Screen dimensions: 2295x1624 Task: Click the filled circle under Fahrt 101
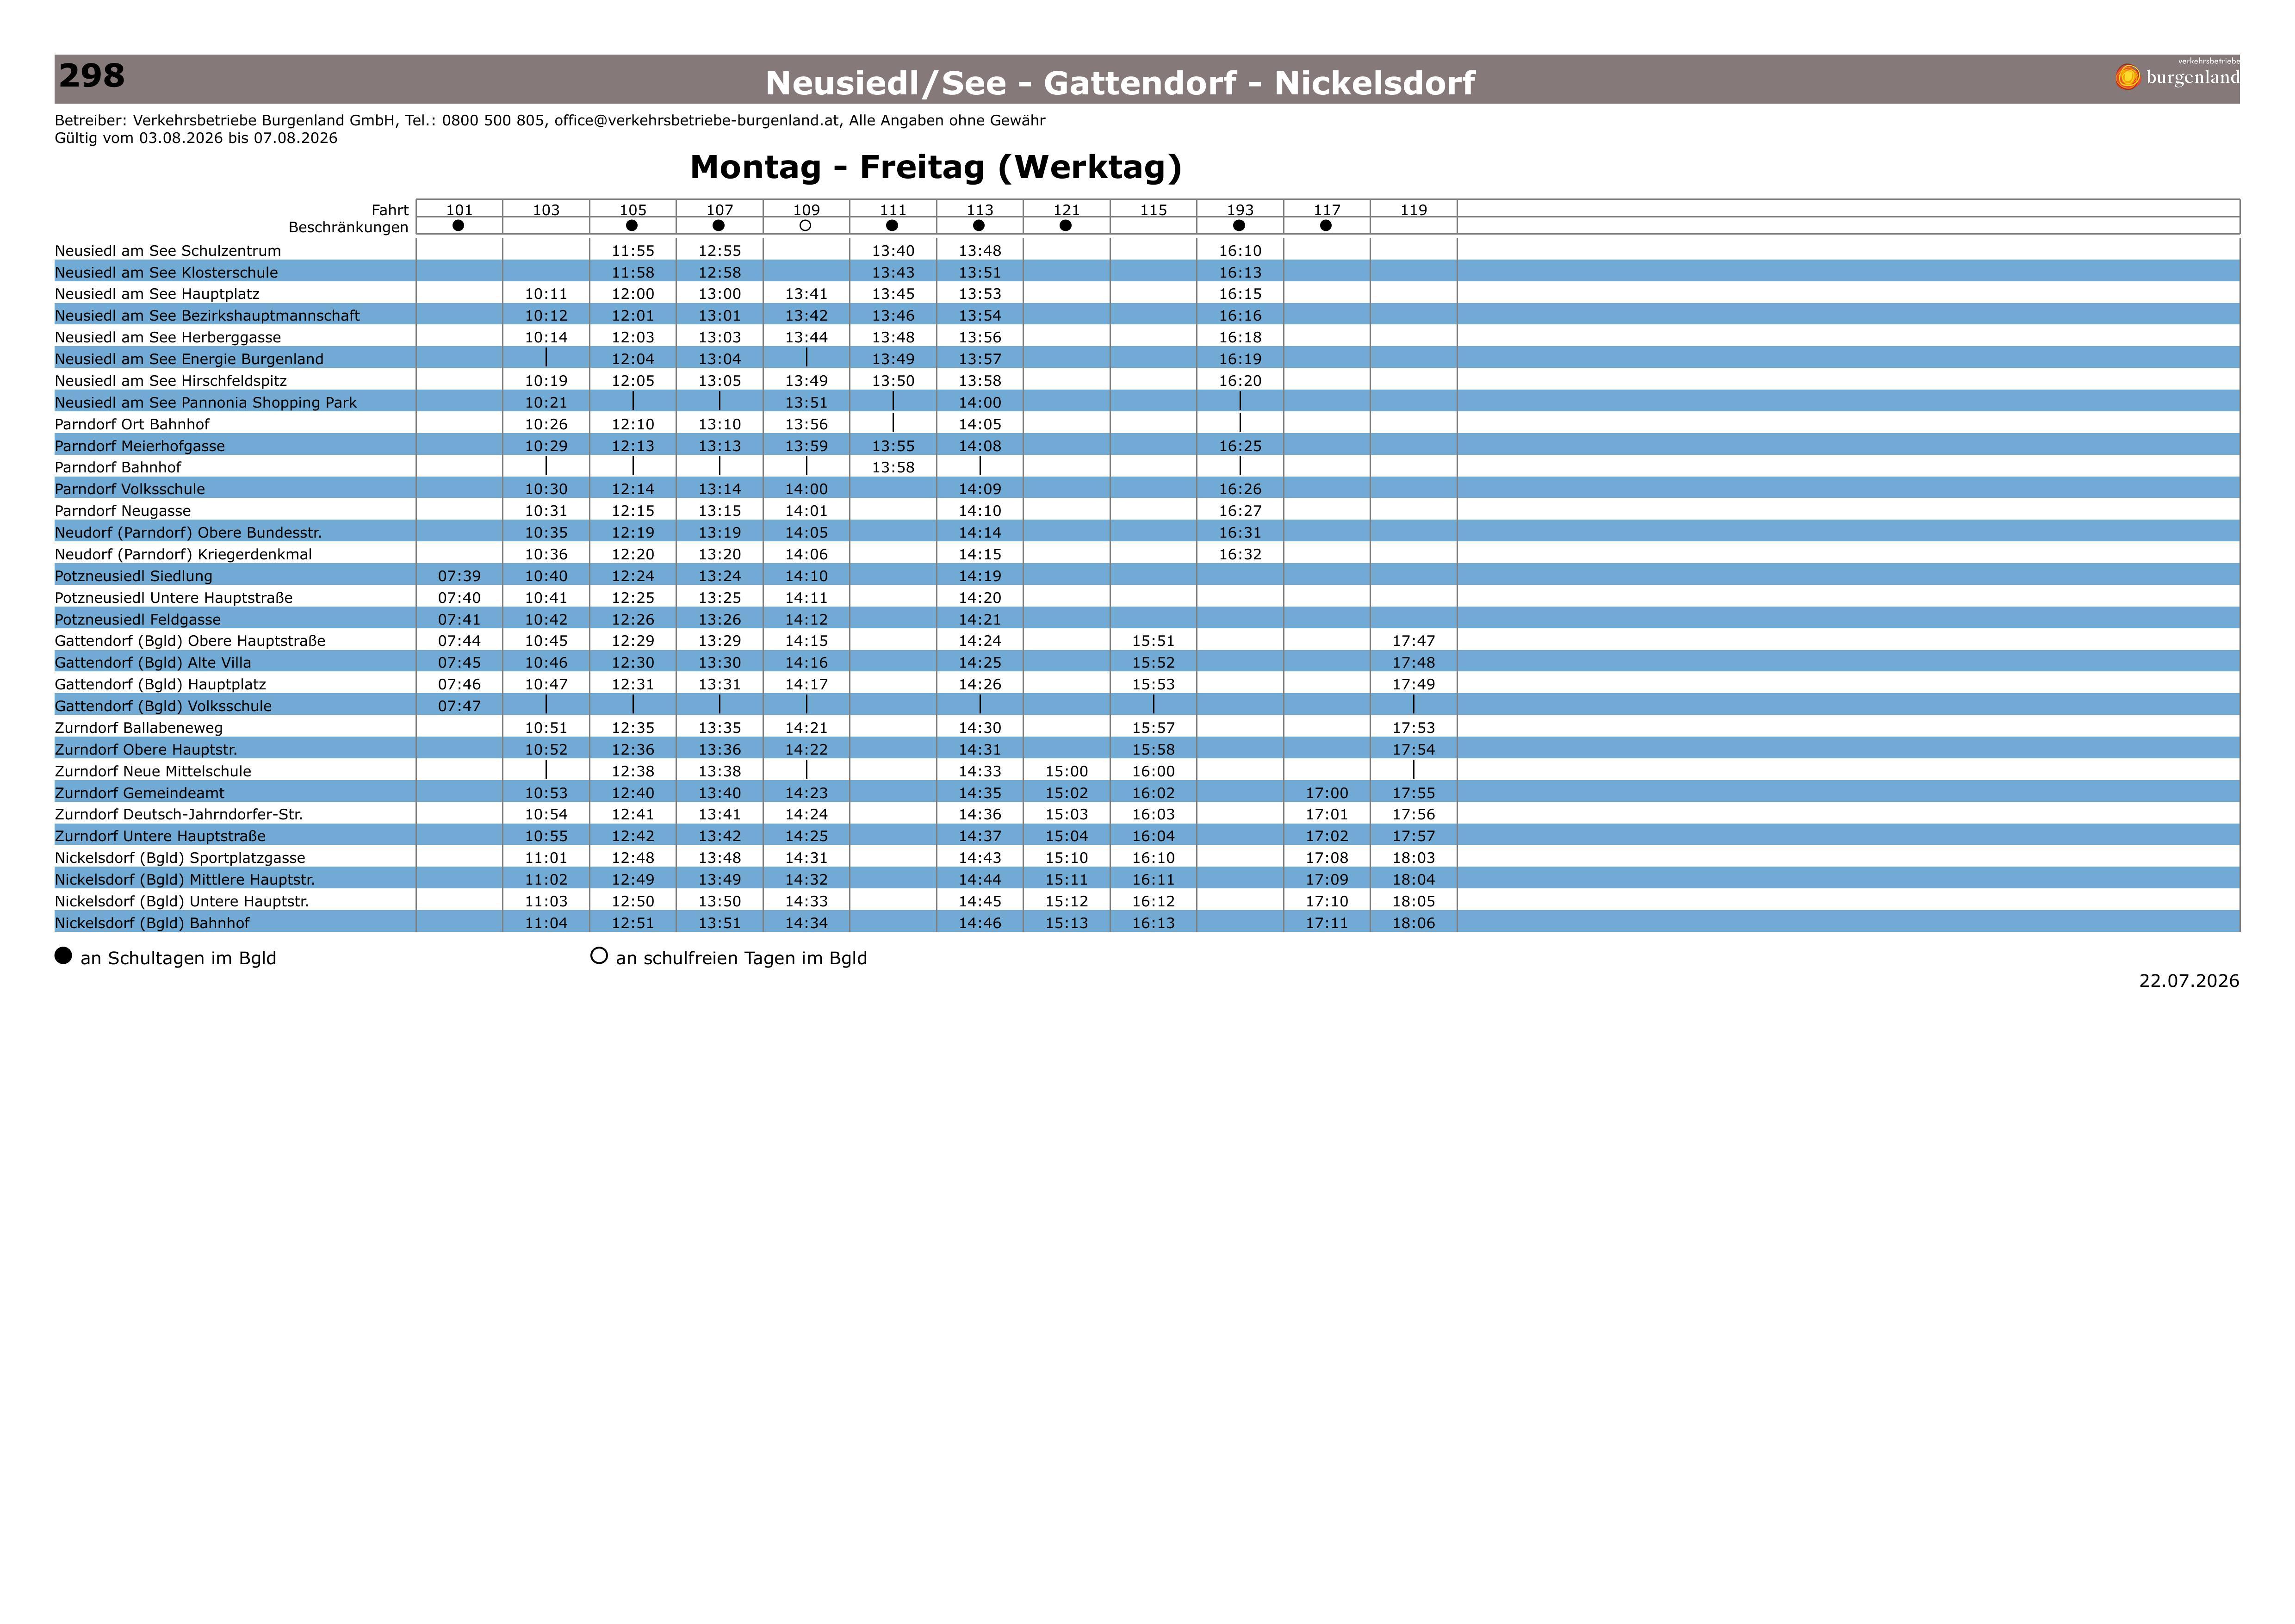[458, 226]
